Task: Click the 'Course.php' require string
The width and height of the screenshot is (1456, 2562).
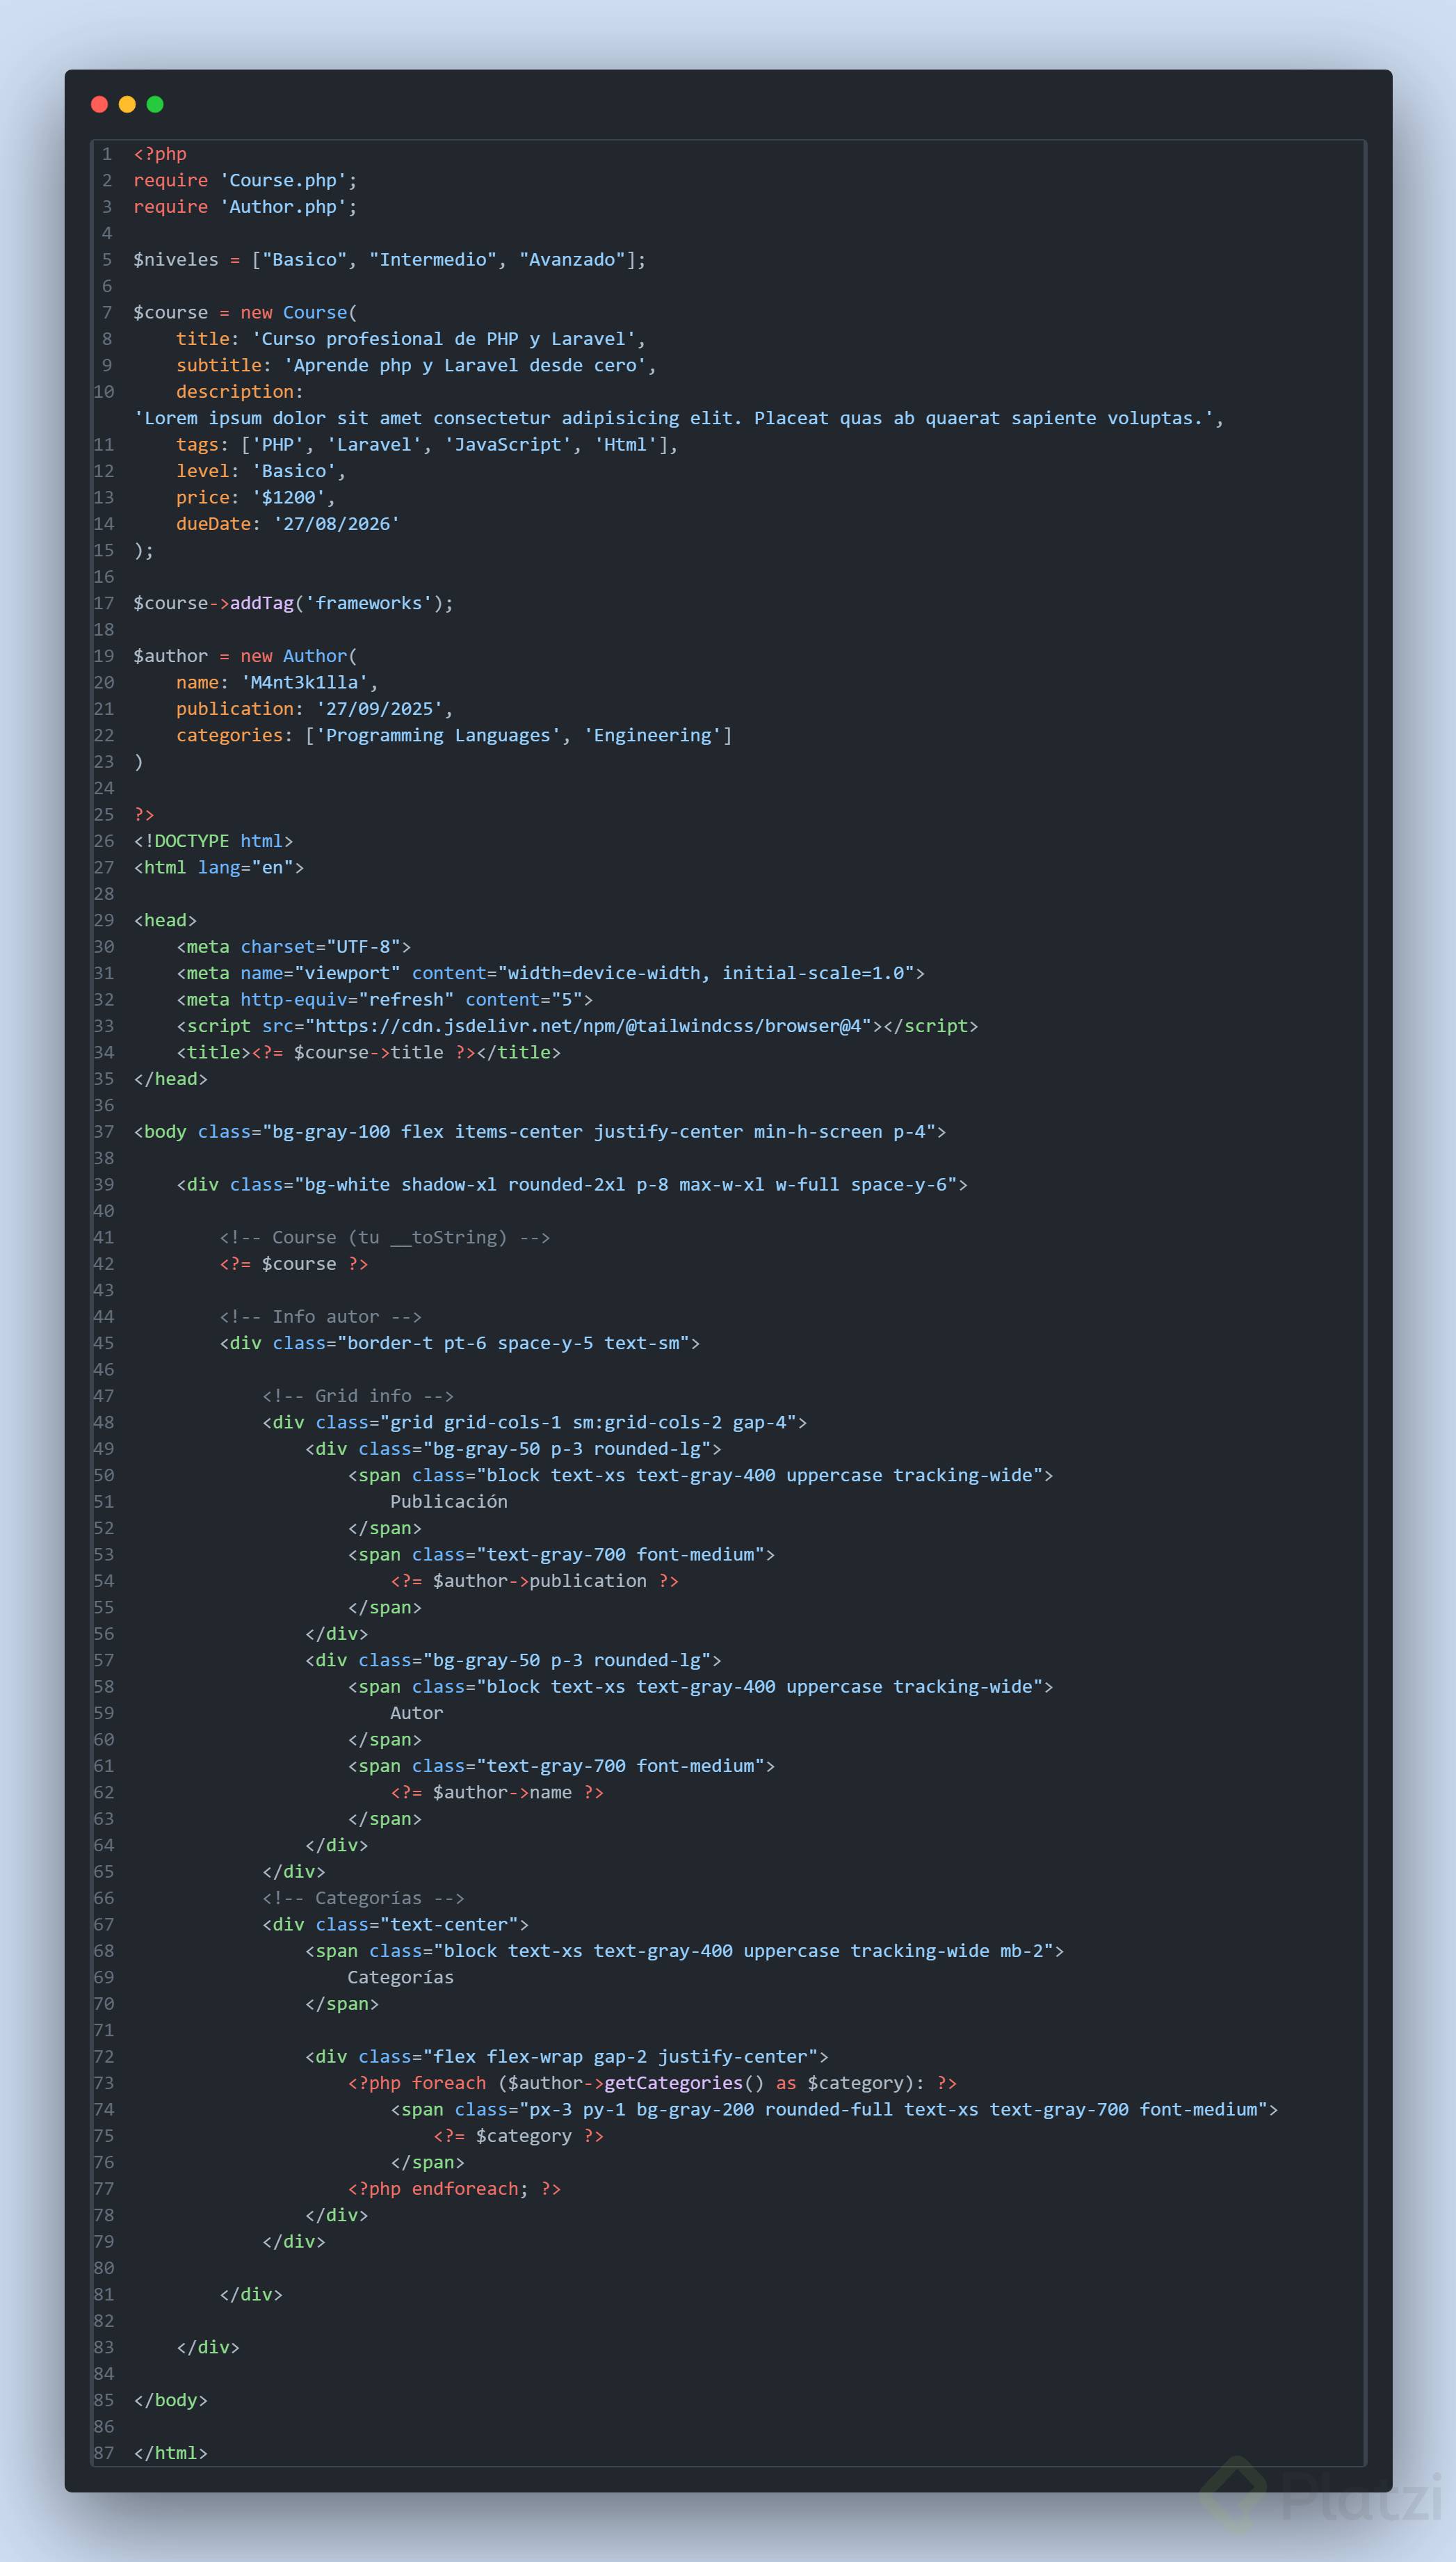Action: coord(283,180)
